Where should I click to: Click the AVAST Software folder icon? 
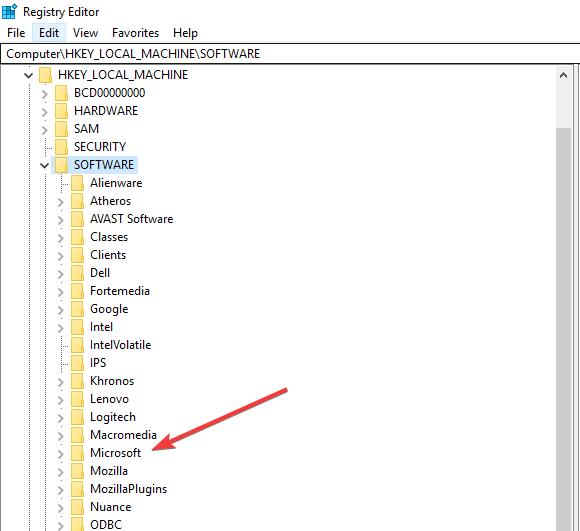pyautogui.click(x=77, y=219)
